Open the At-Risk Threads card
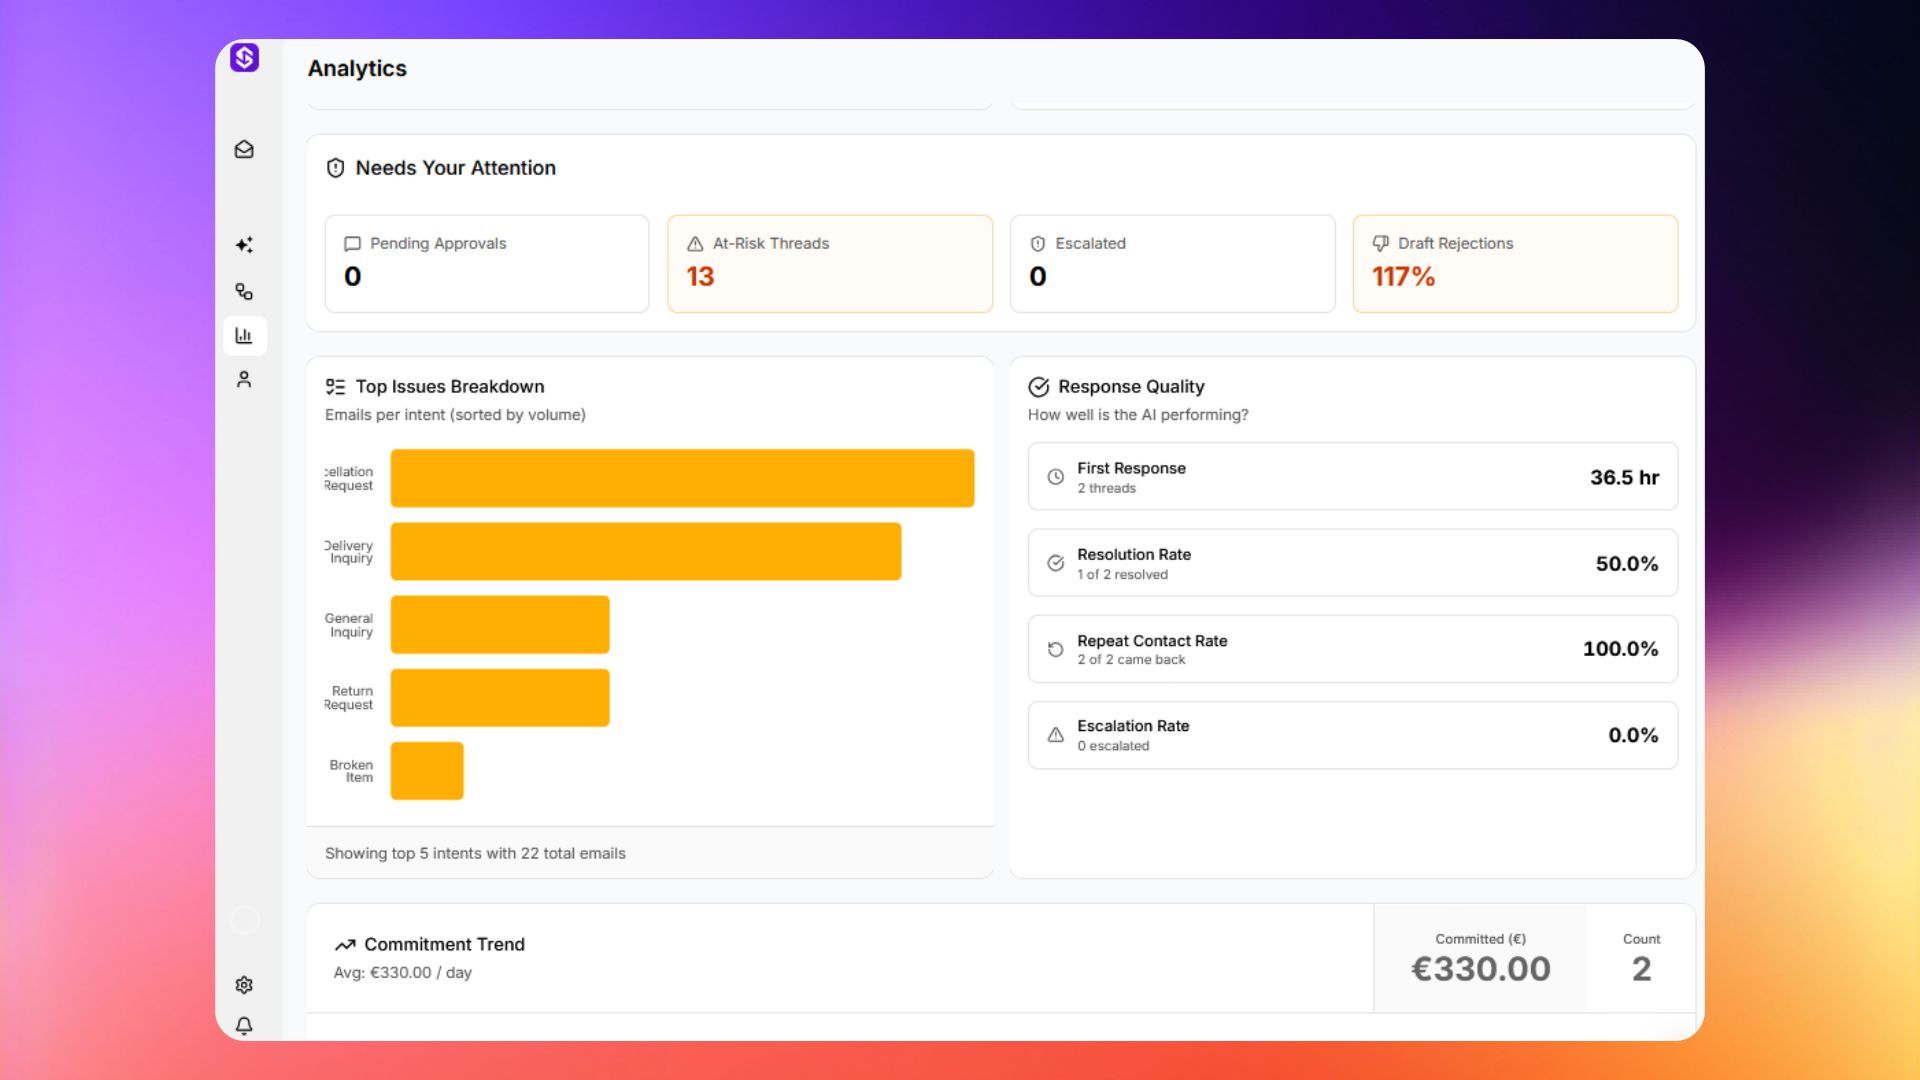The image size is (1920, 1080). click(830, 264)
